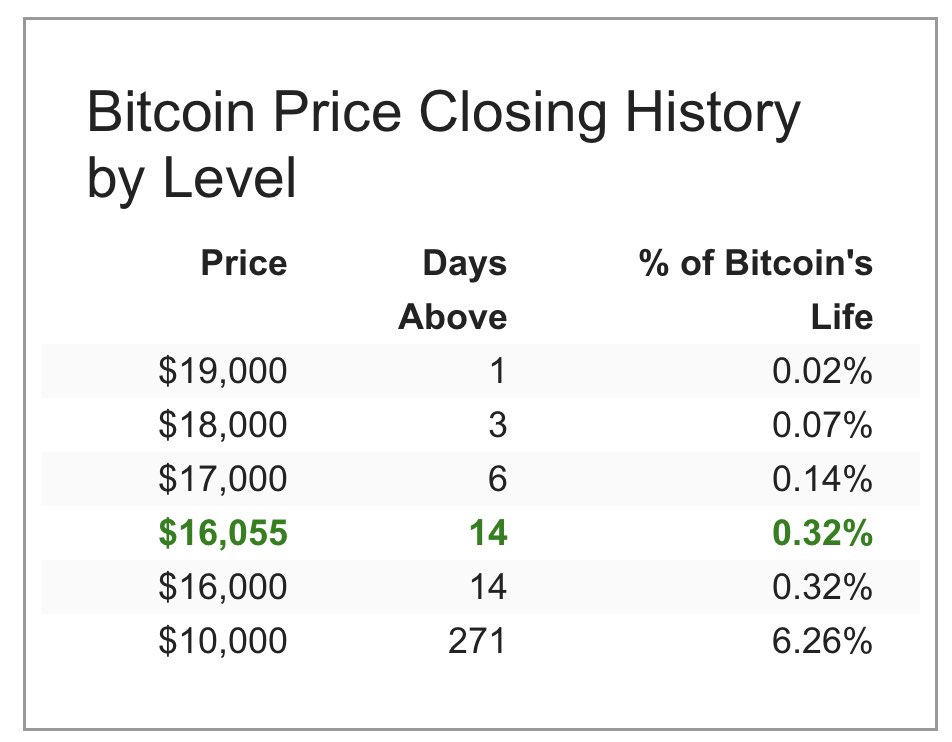Screen dimensions: 952x742
Task: Click the $17,000 price cell
Action: [223, 478]
